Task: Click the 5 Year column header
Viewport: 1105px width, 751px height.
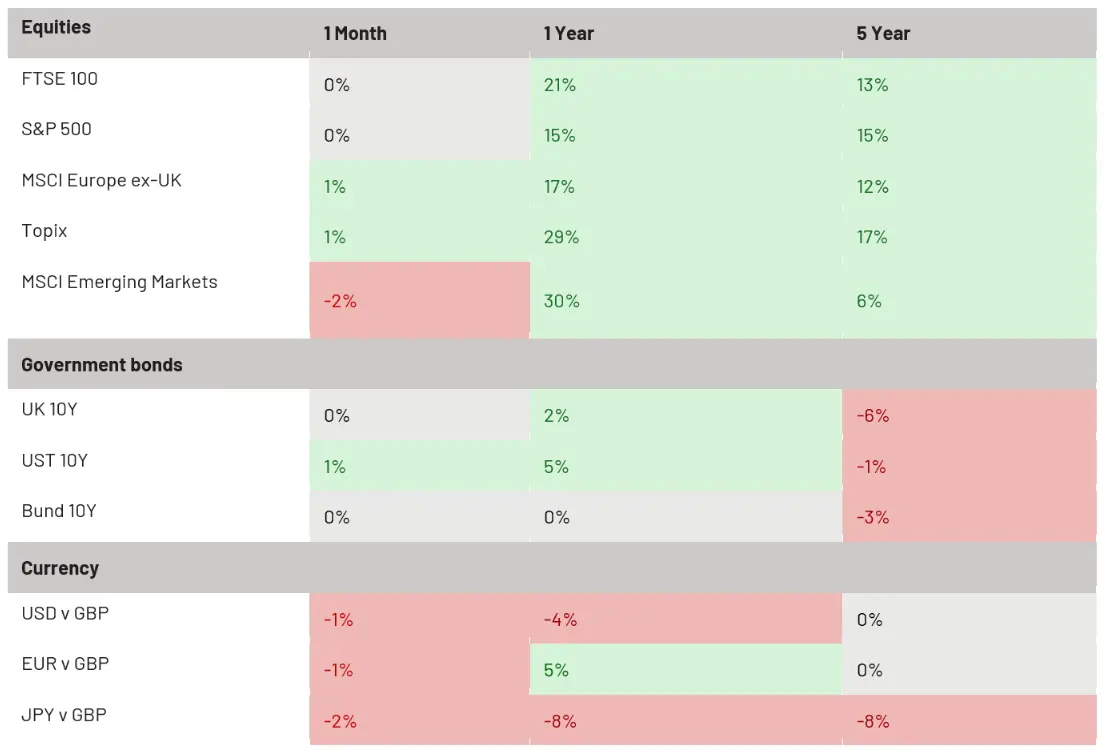Action: [883, 34]
